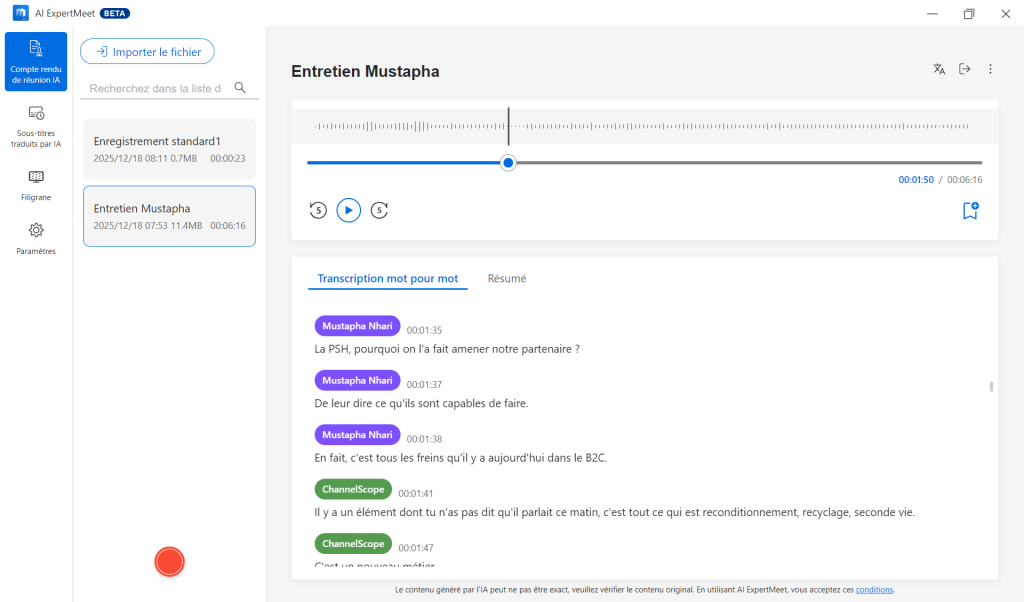1024x602 pixels.
Task: Click Importer le fichier button
Action: coord(147,52)
